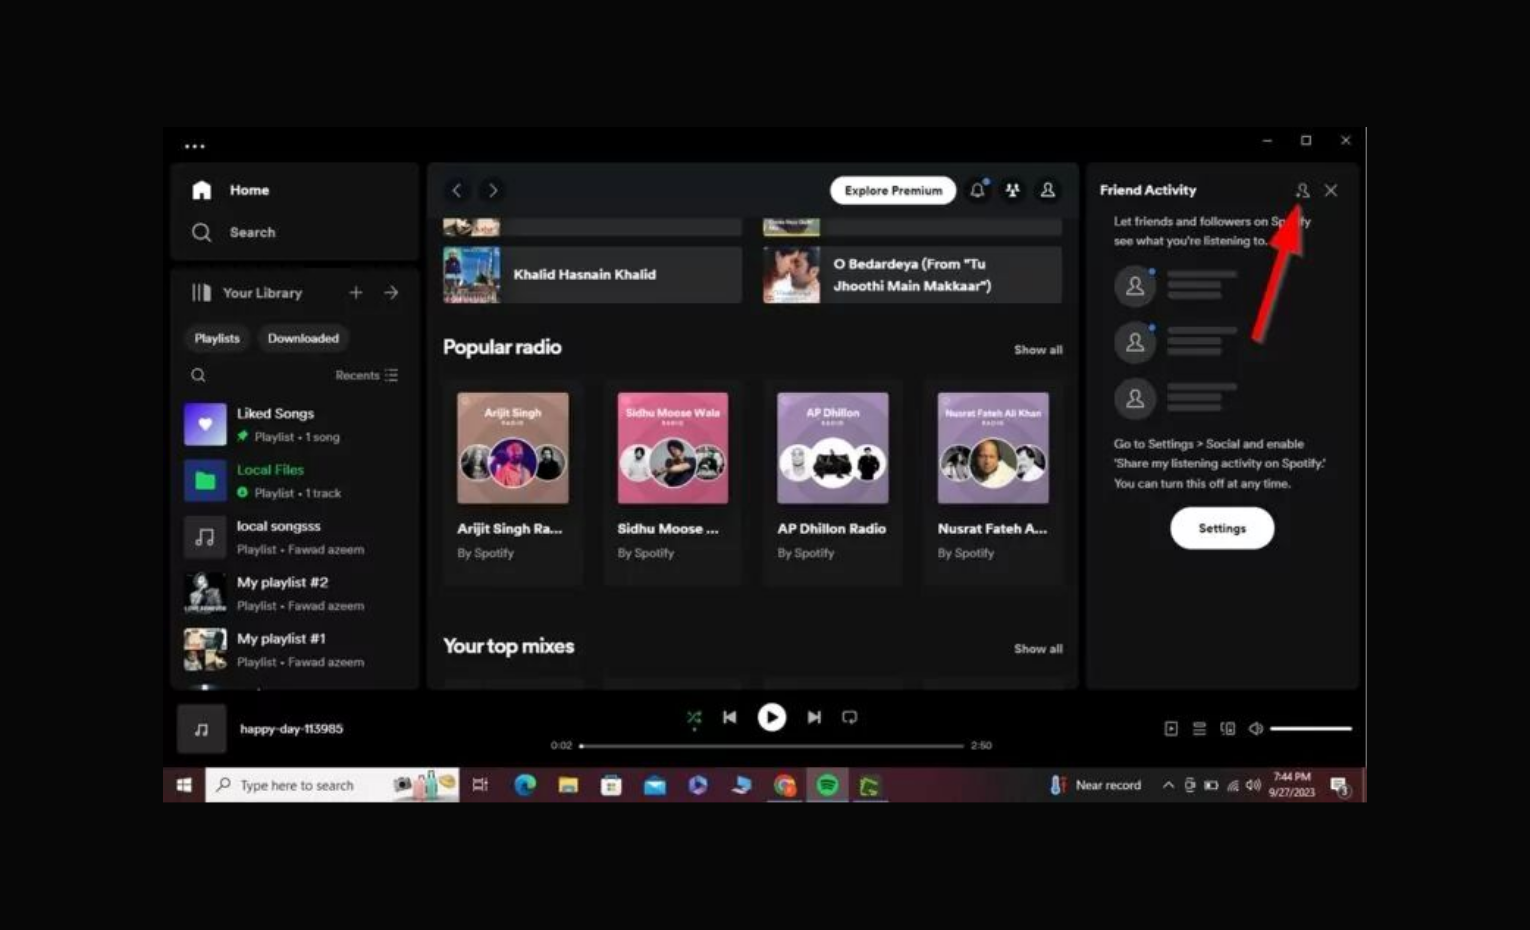Open Khalid Hasnain Khalid card
This screenshot has height=930, width=1530.
tap(592, 274)
